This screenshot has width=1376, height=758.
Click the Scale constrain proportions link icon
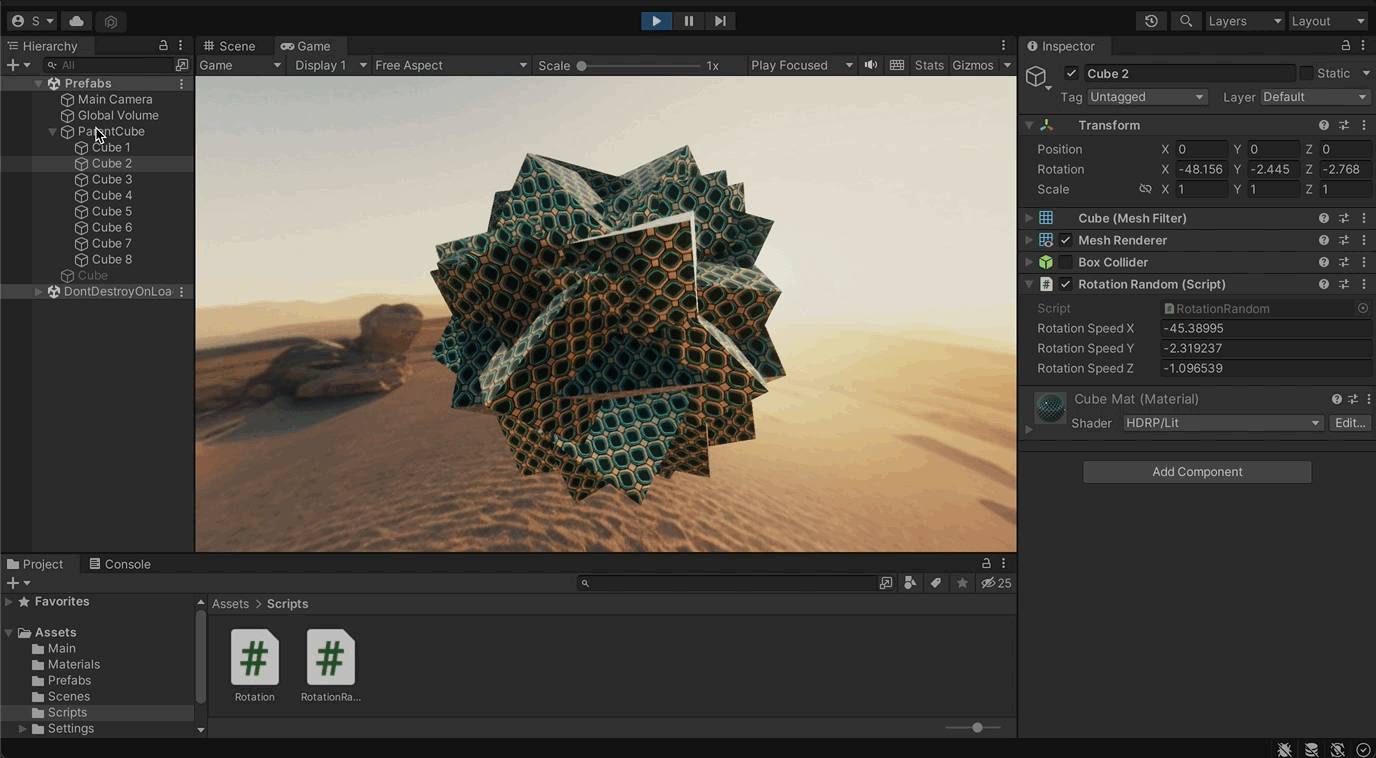(x=1145, y=189)
